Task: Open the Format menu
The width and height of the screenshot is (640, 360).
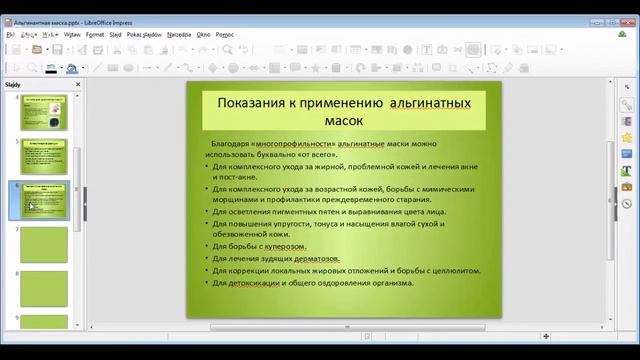Action: click(x=95, y=35)
